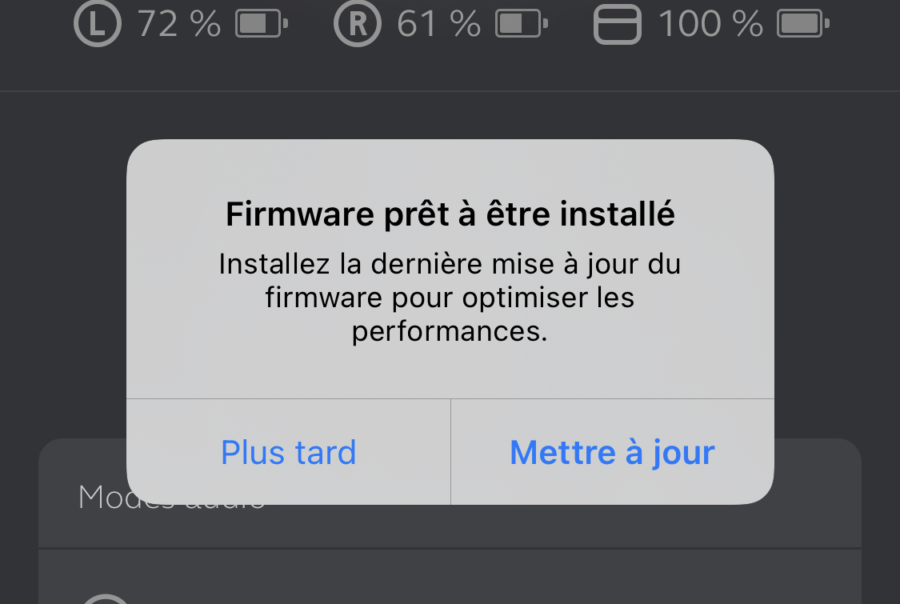This screenshot has width=900, height=604.
Task: Tap the right earbud battery icon
Action: [521, 24]
